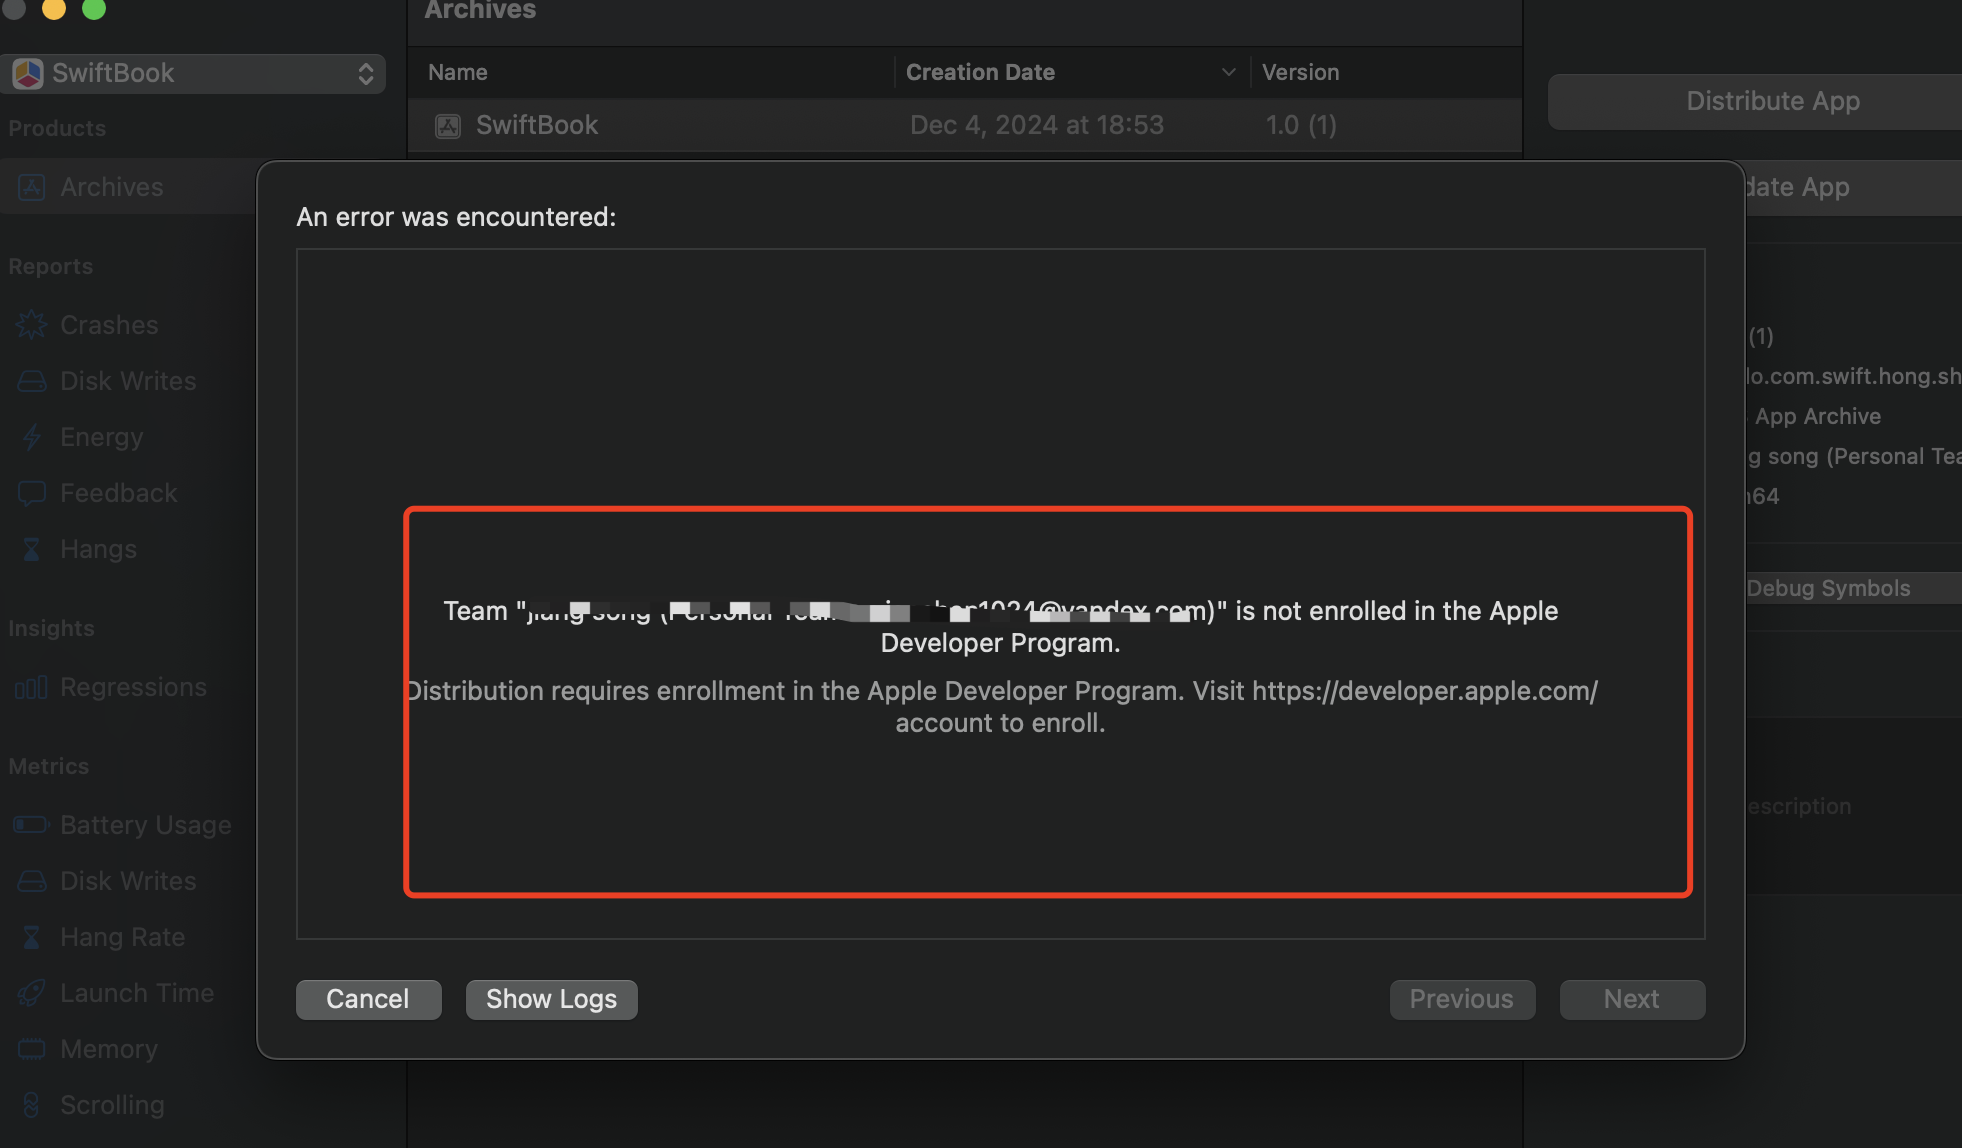
Task: Open the Hangs report
Action: point(97,548)
